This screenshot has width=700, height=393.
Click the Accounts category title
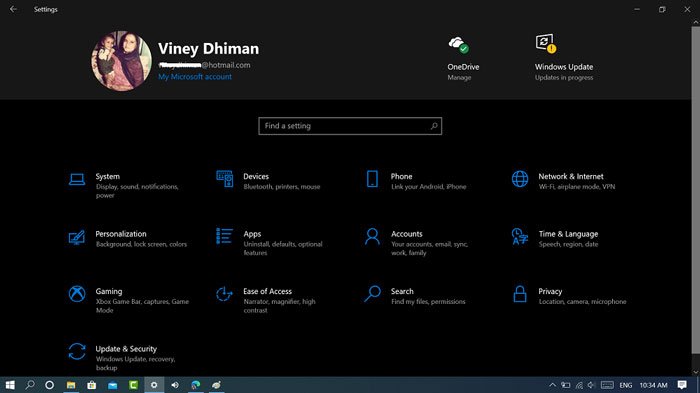click(x=407, y=234)
